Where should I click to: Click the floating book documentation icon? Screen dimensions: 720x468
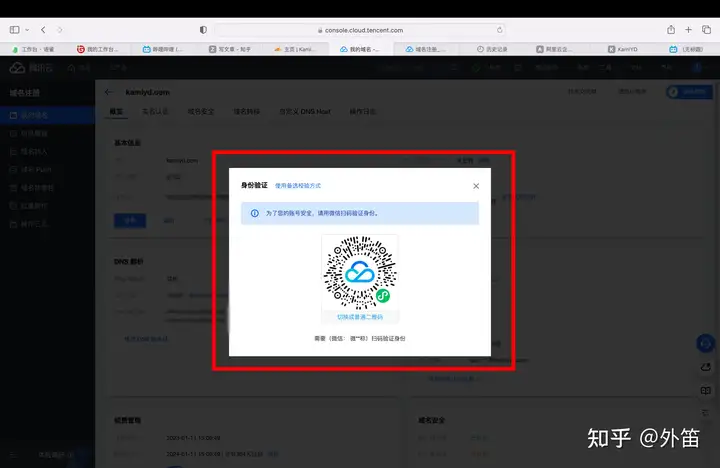tap(706, 391)
